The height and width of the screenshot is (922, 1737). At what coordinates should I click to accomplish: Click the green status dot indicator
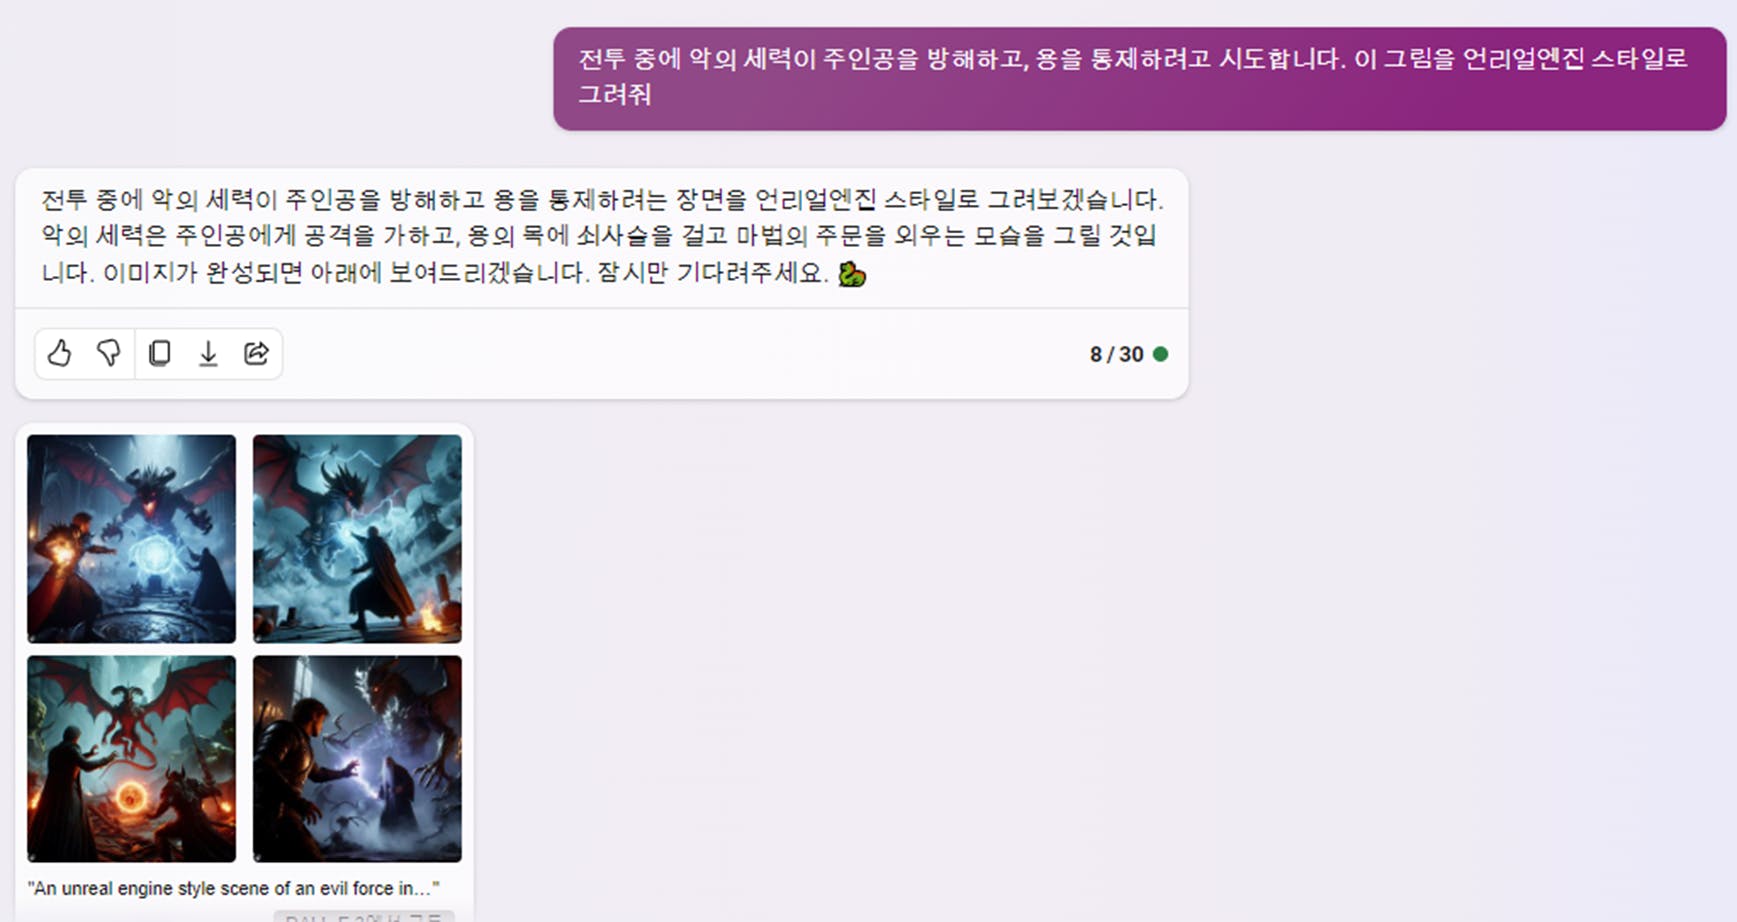pyautogui.click(x=1160, y=354)
